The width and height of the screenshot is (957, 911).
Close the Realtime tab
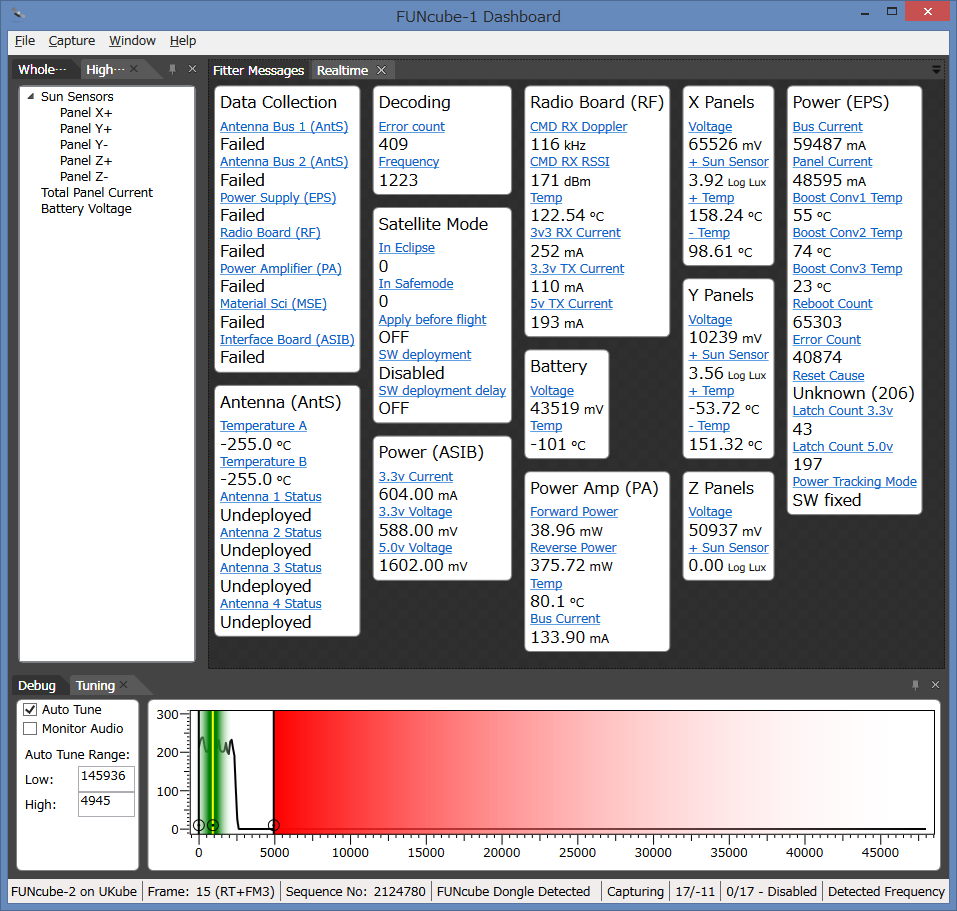[381, 70]
